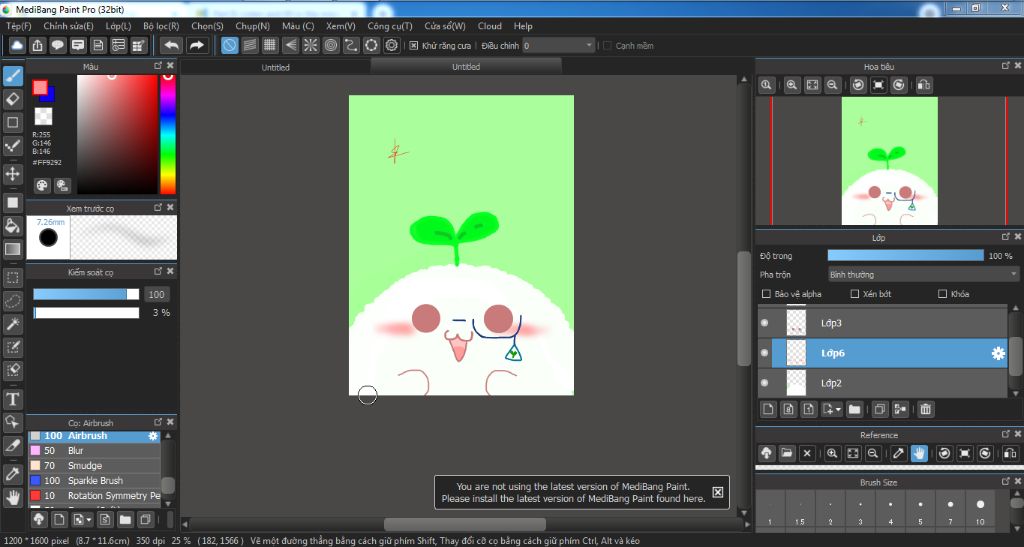
Task: Undock the Lớp layers panel
Action: [1006, 237]
